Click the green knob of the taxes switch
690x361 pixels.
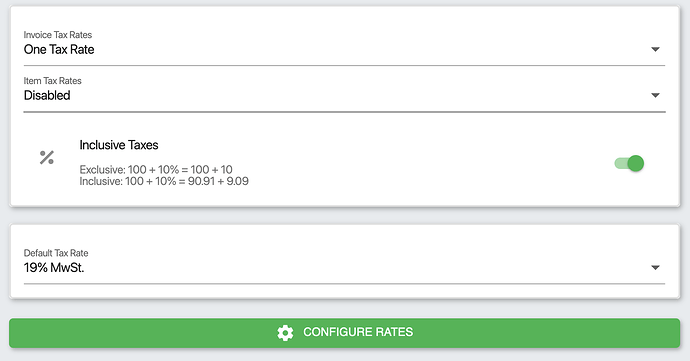point(635,163)
